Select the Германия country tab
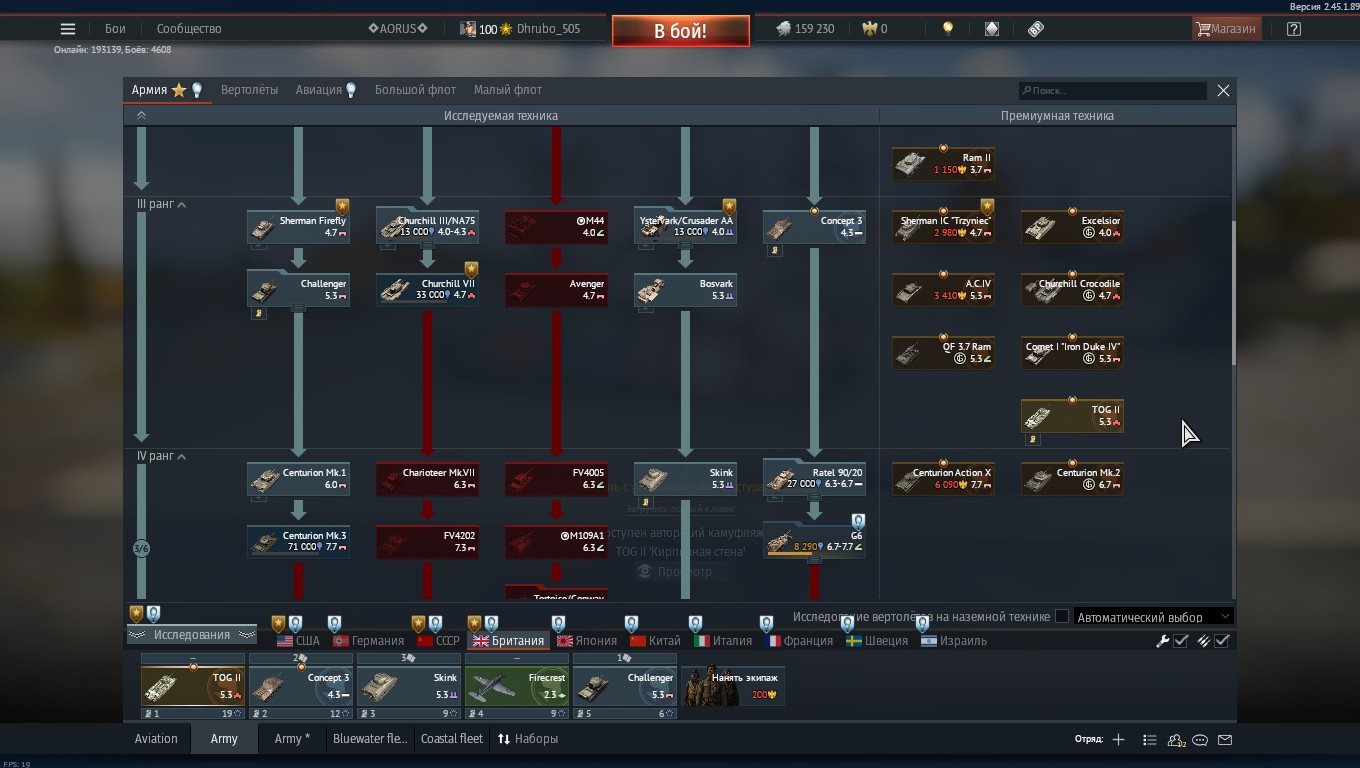This screenshot has width=1360, height=768. pyautogui.click(x=369, y=641)
